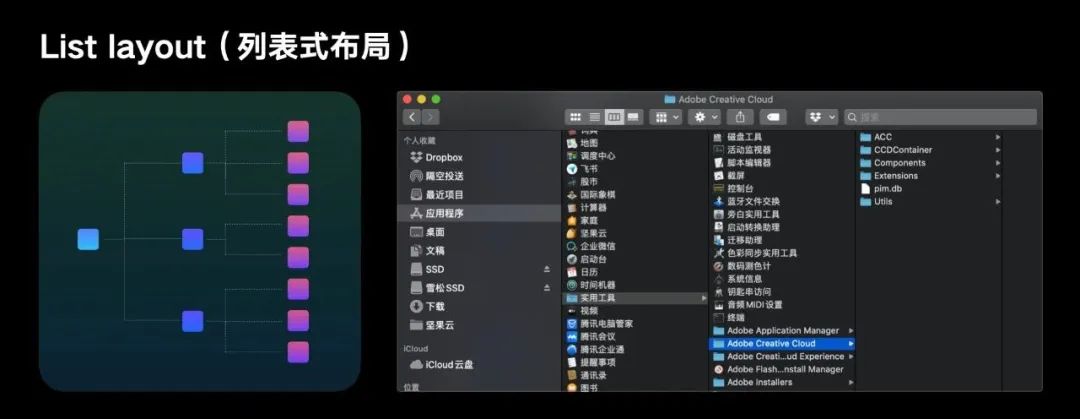Click the Edit Tags toolbar button
Viewport: 1080px width, 419px height.
775,117
